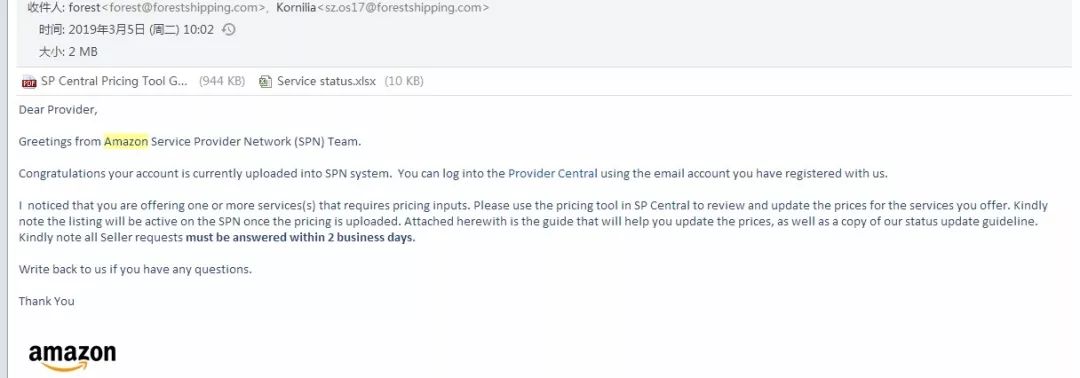Click the Congratulations your account sentence
Viewport: 1080px width, 378px height.
click(205, 174)
